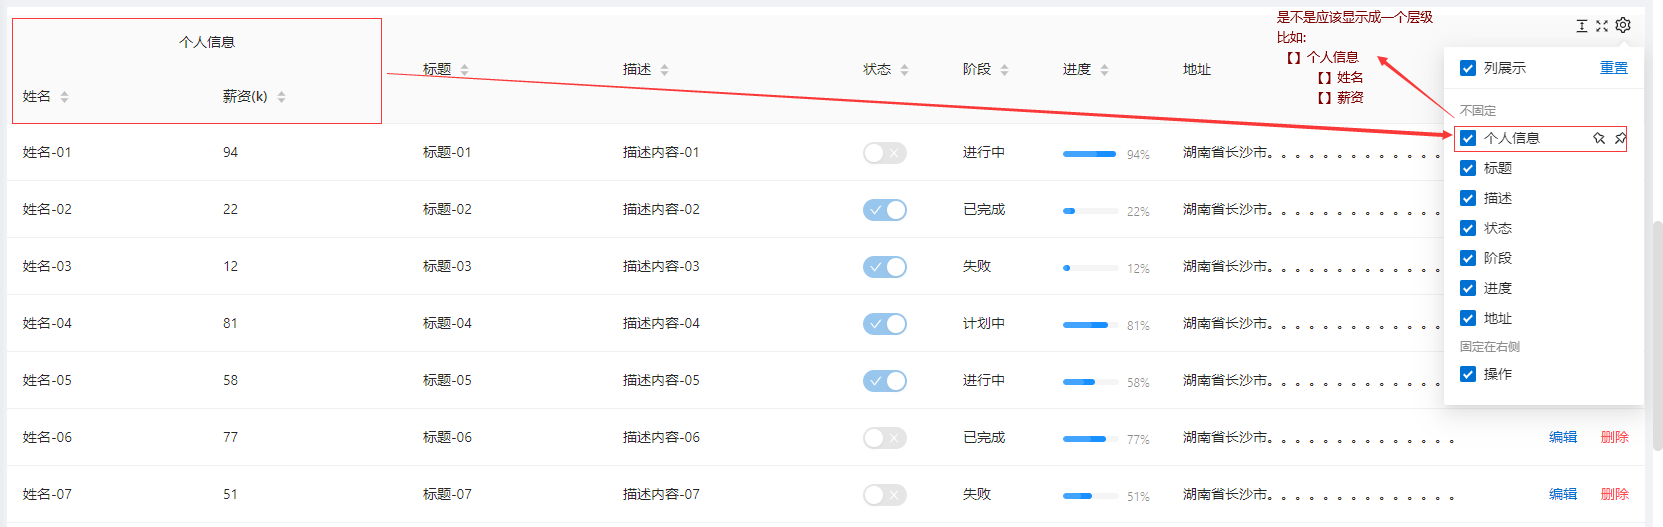The width and height of the screenshot is (1663, 527).
Task: Click the 94% progress bar
Action: pos(1090,154)
